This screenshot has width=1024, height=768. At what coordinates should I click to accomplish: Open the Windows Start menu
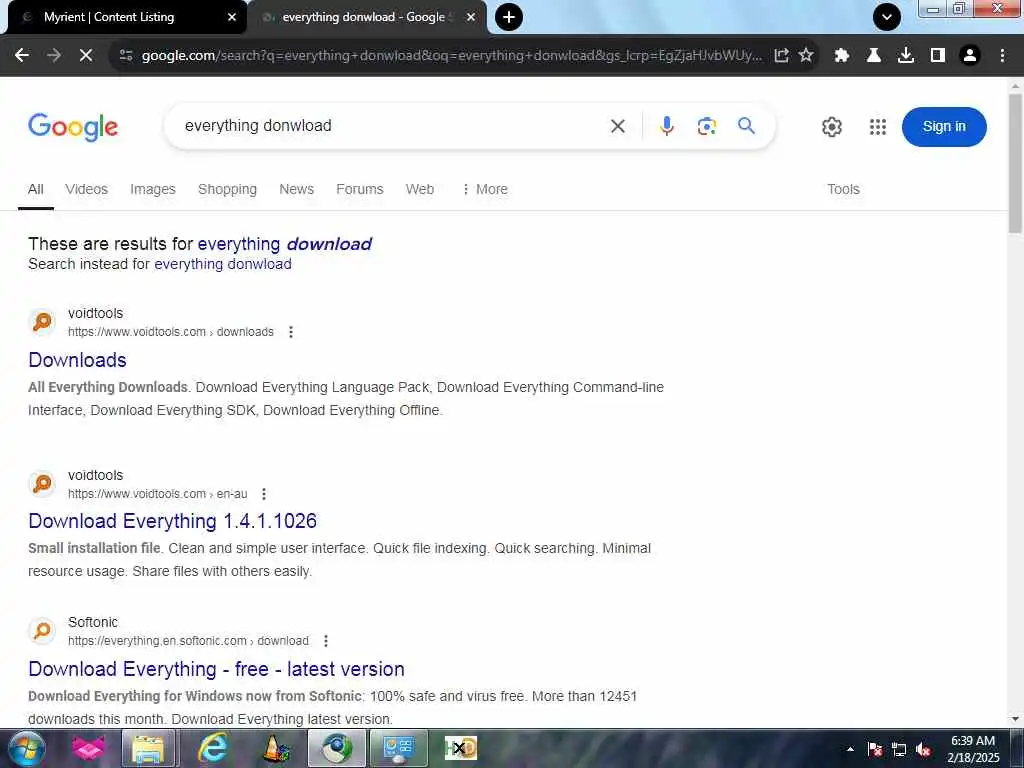(x=26, y=748)
